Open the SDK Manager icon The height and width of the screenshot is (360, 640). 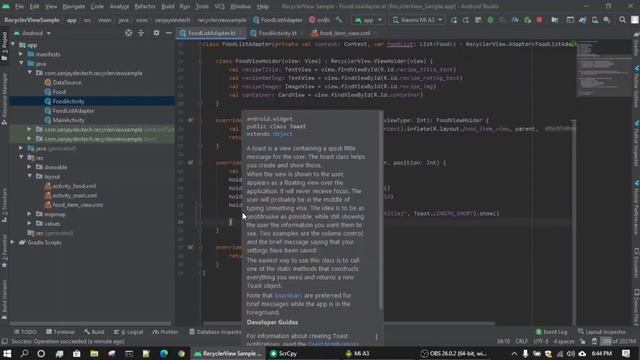click(x=607, y=20)
